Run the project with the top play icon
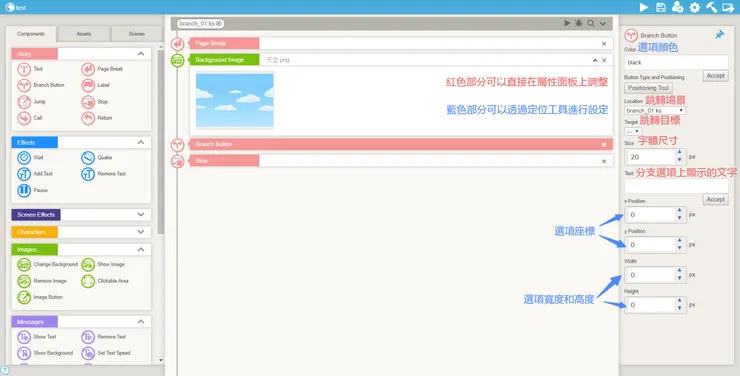 (x=644, y=7)
